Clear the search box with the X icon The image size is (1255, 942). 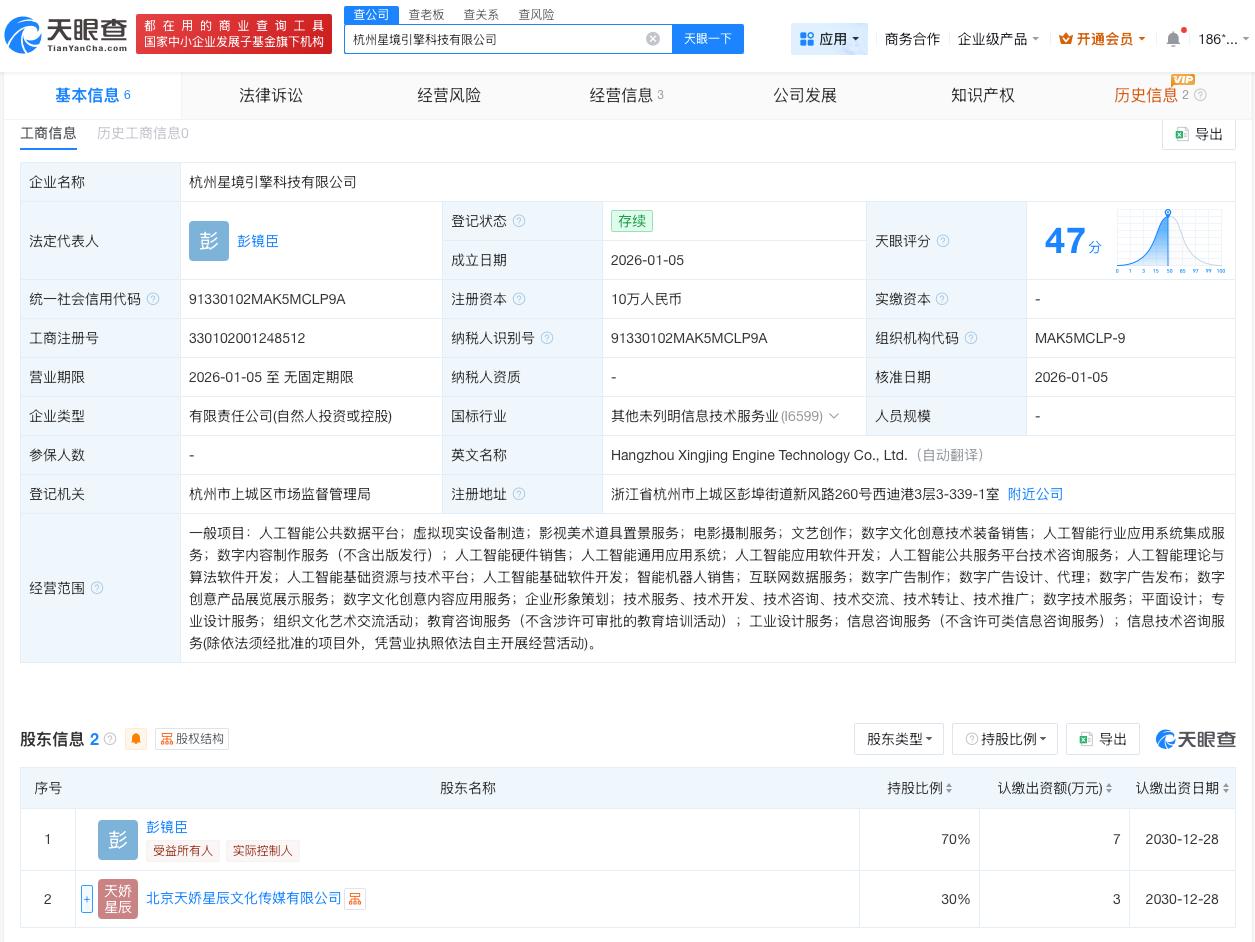653,39
